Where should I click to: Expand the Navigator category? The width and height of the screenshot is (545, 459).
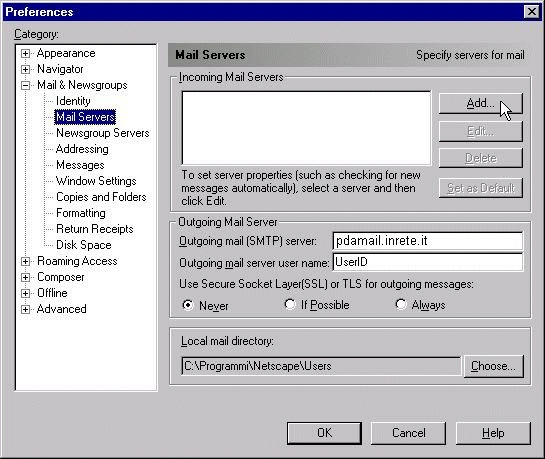click(x=25, y=69)
